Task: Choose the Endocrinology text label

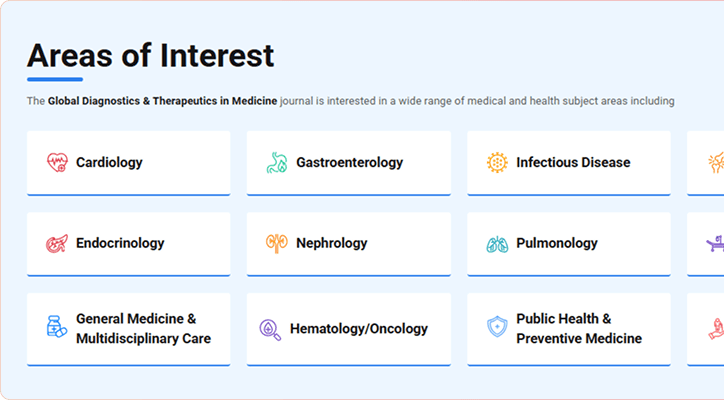Action: (x=120, y=243)
